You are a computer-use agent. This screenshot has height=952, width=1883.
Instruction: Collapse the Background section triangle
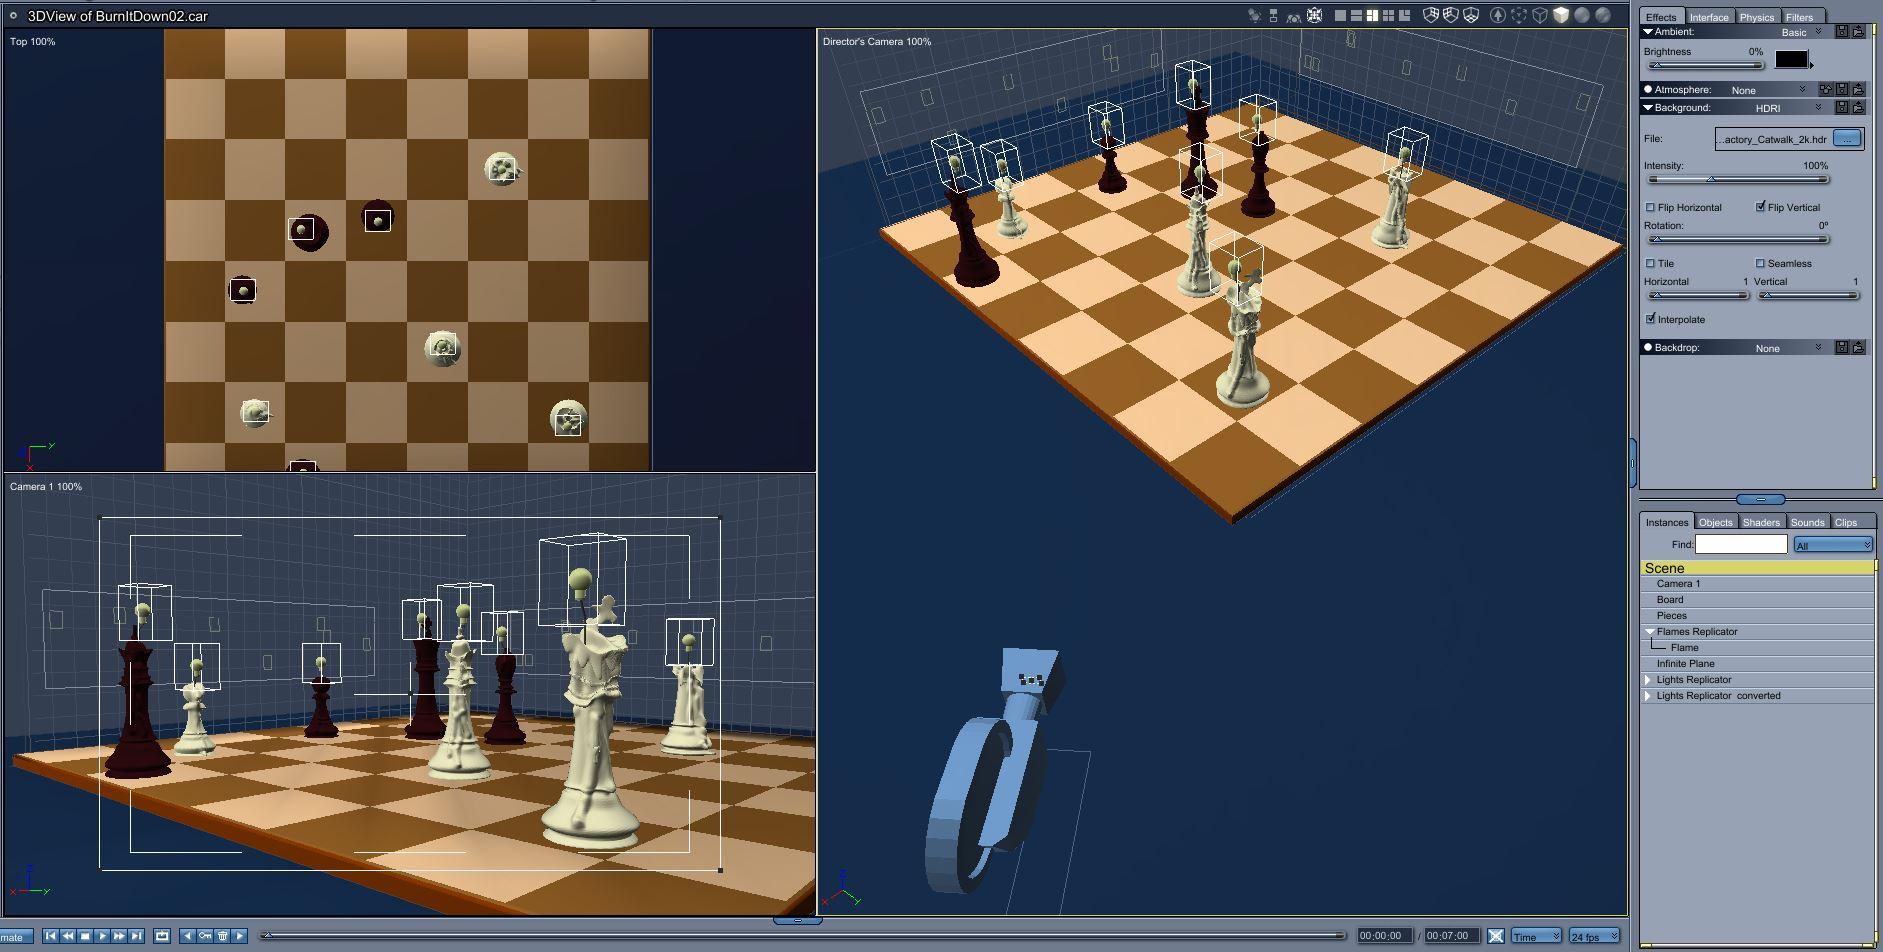click(1648, 108)
